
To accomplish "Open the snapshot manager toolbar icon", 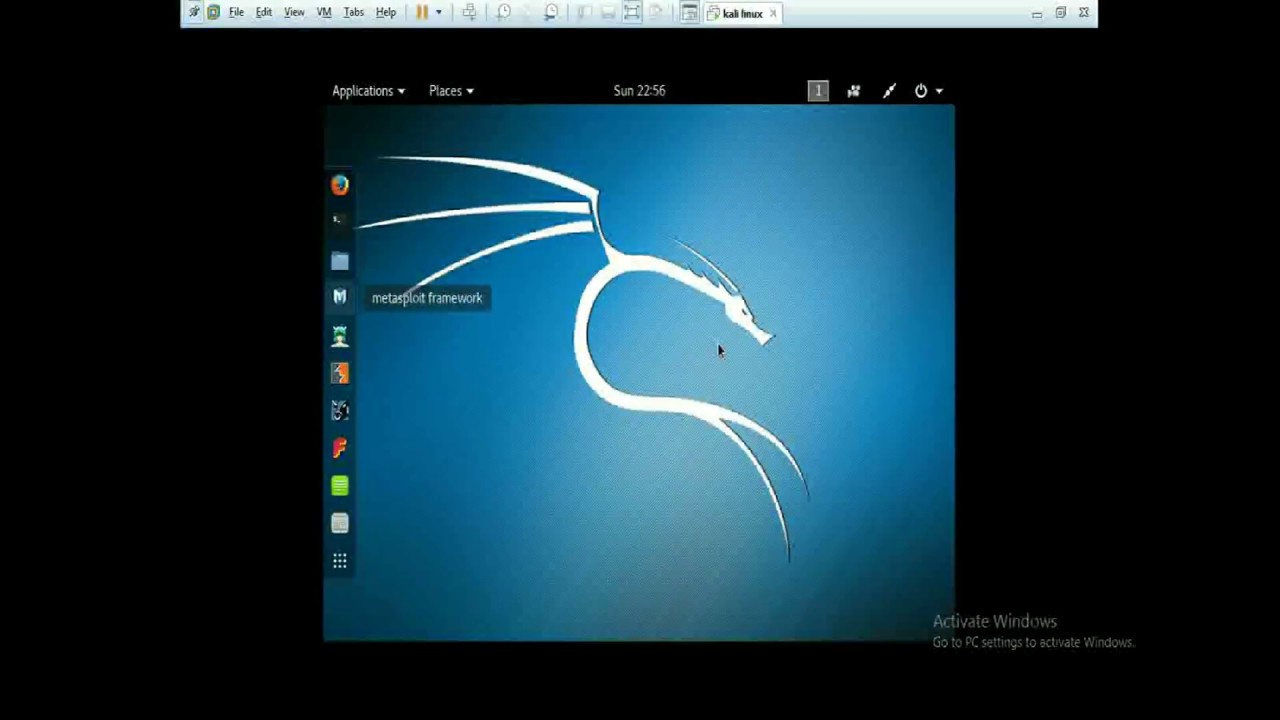I will [551, 13].
